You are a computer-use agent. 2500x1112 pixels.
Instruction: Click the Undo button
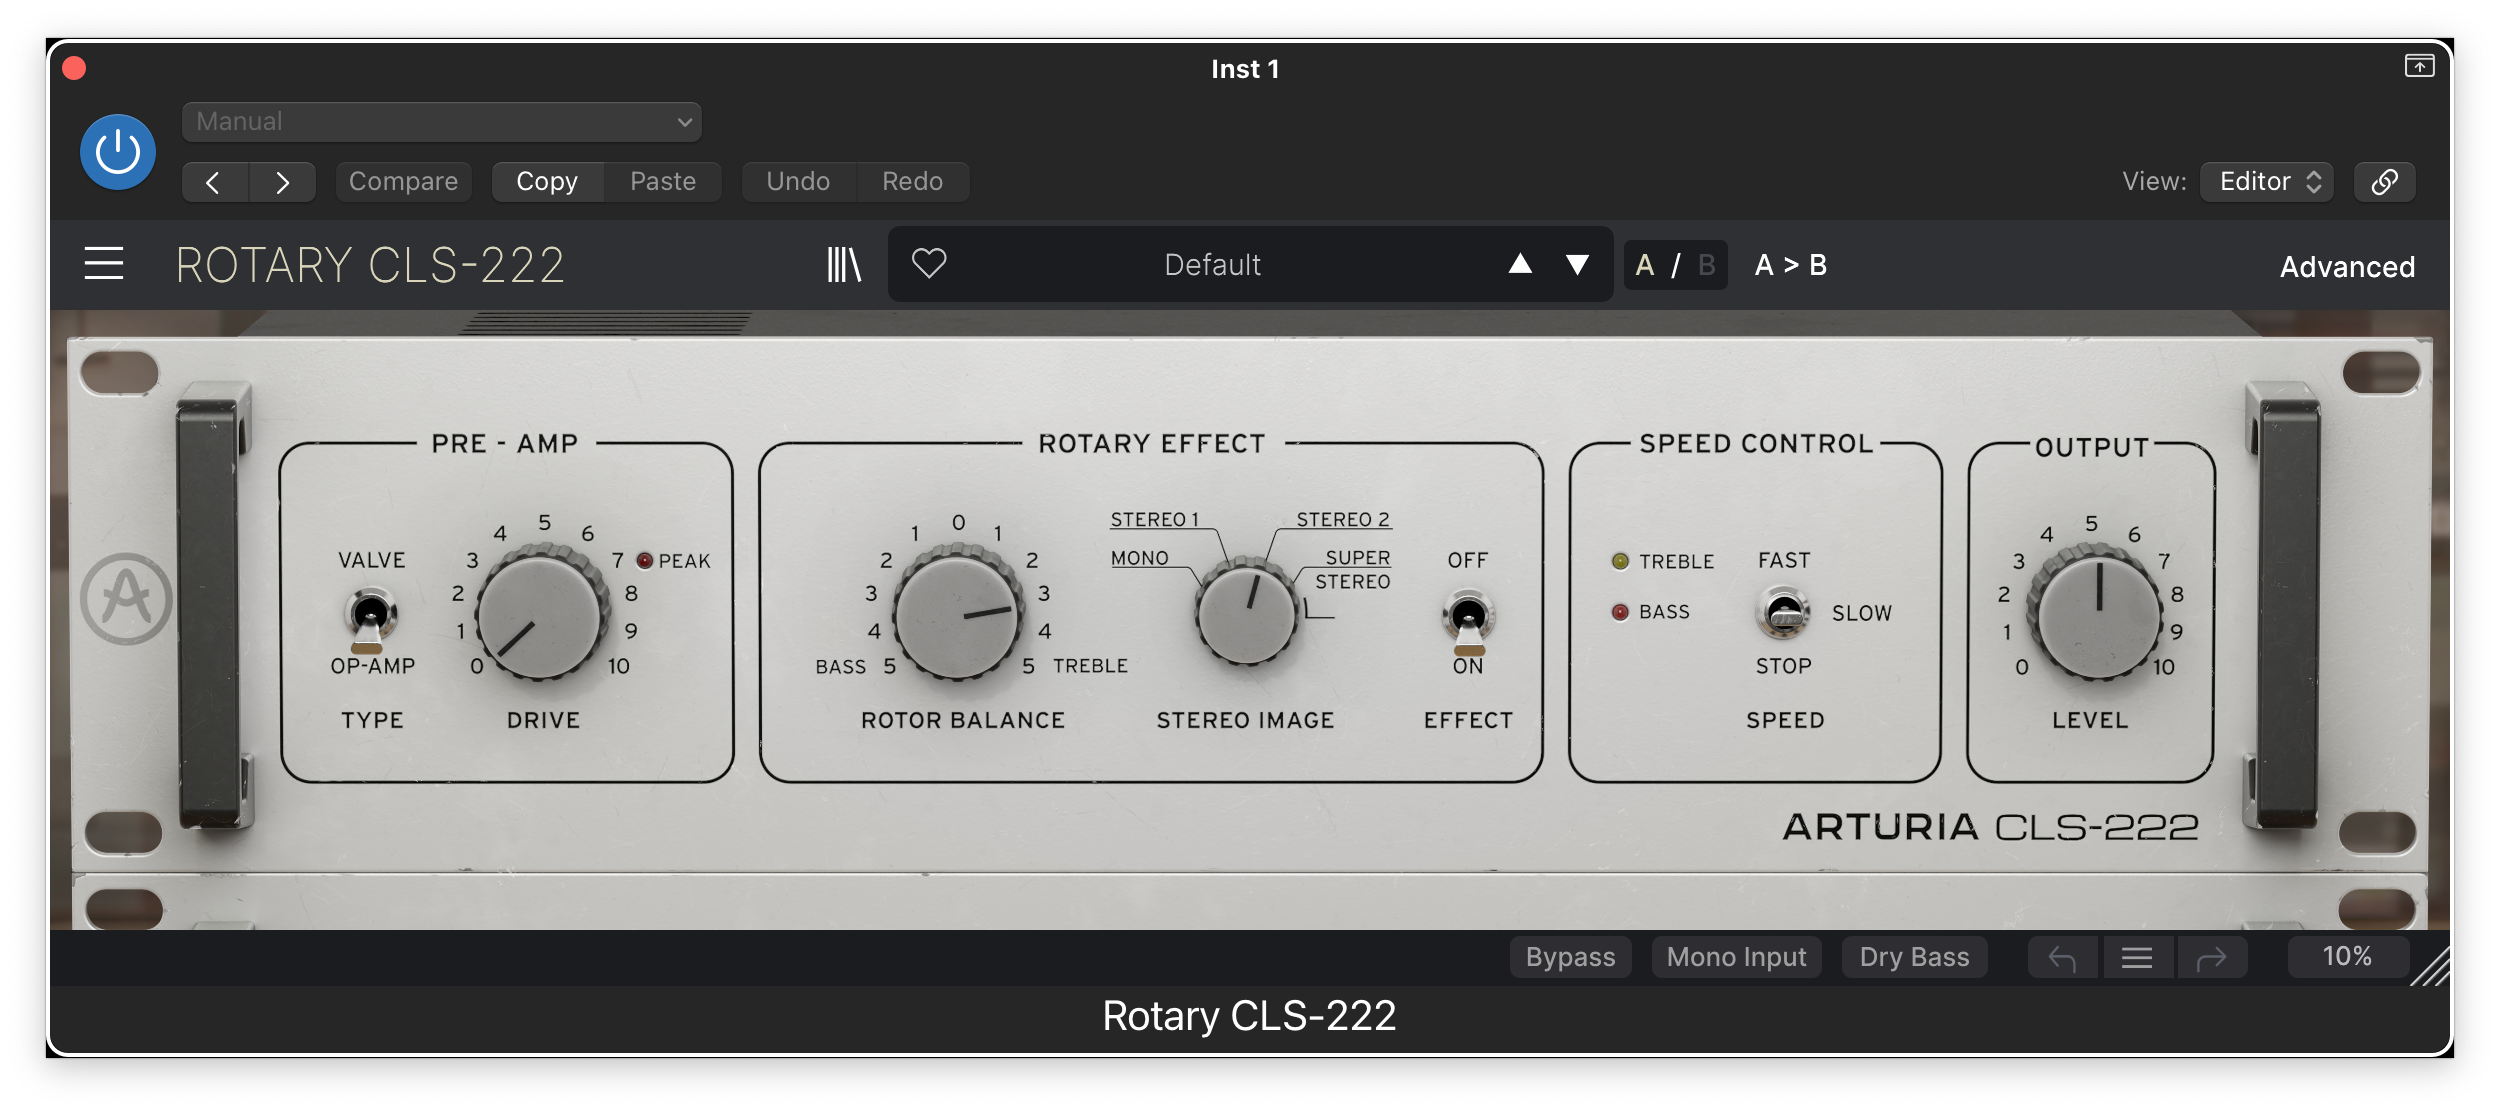coord(798,182)
